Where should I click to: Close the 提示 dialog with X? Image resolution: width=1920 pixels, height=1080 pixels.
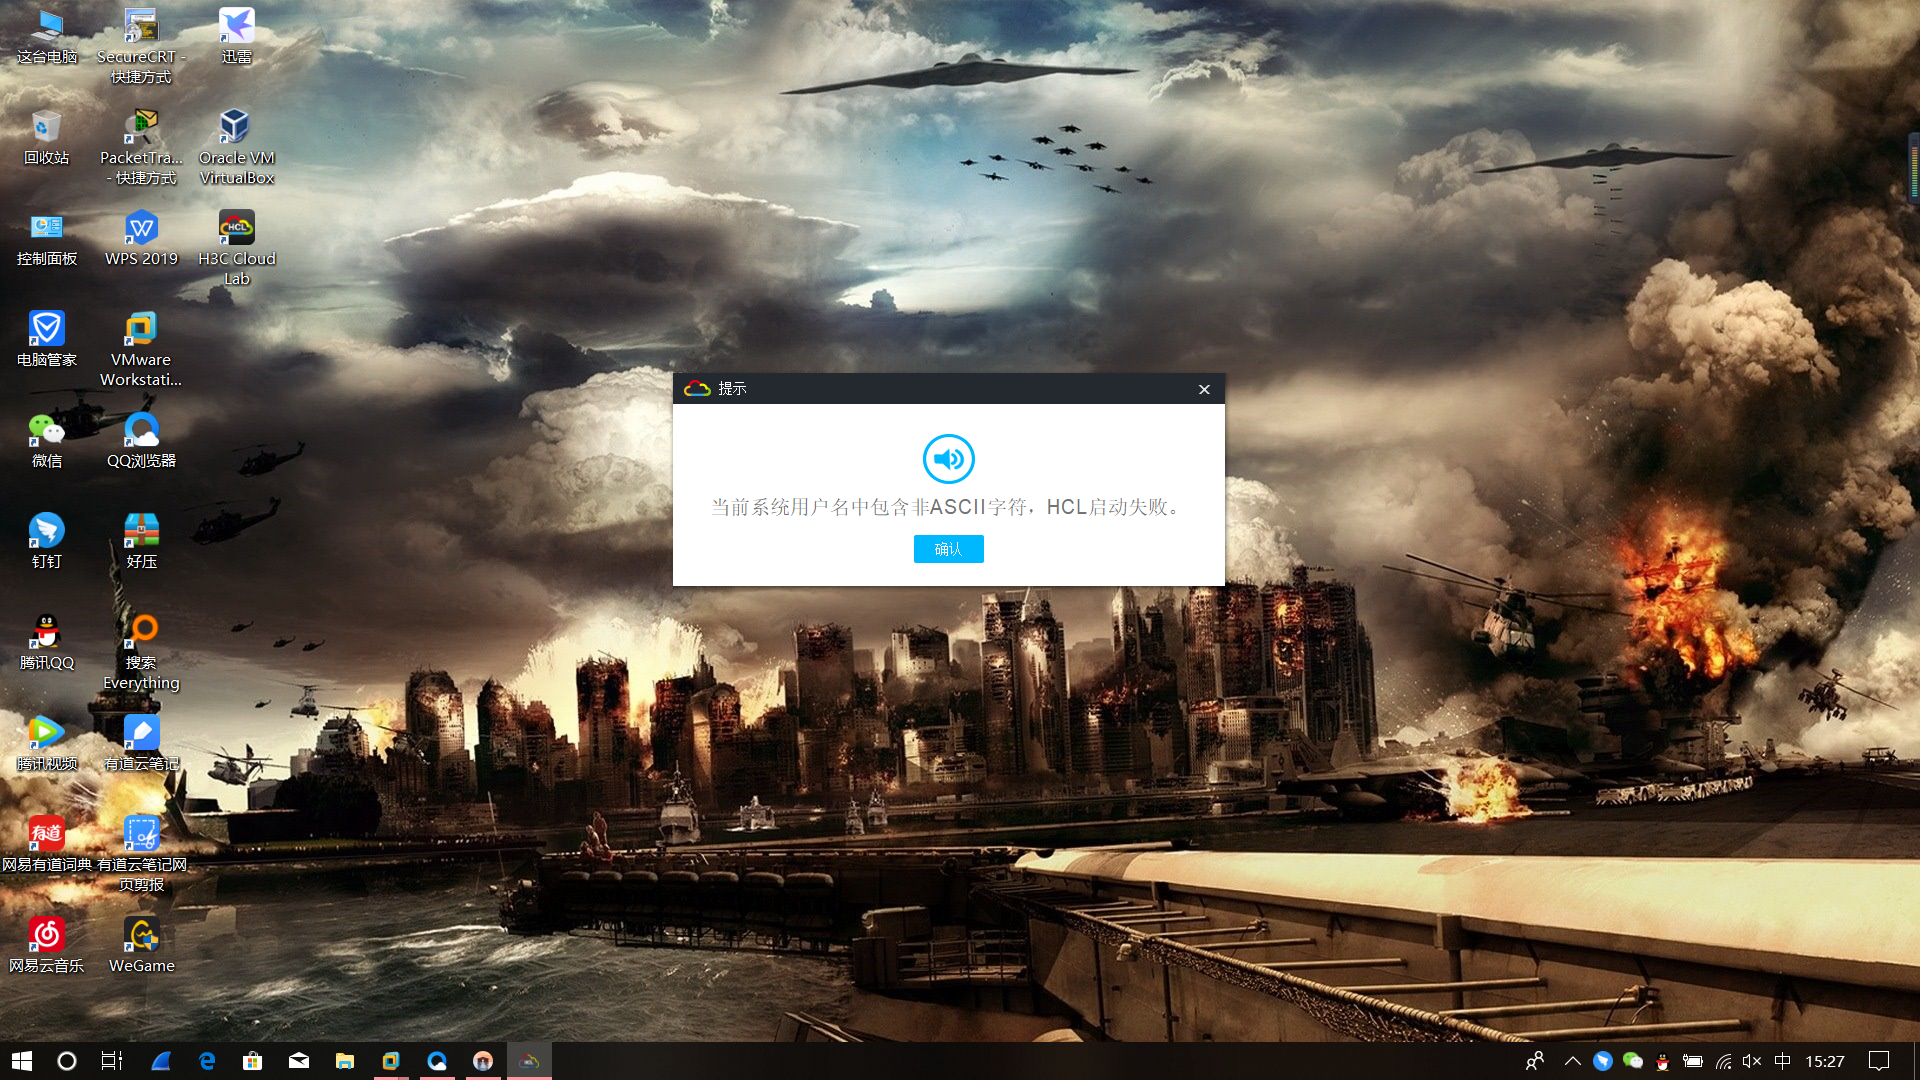1204,389
